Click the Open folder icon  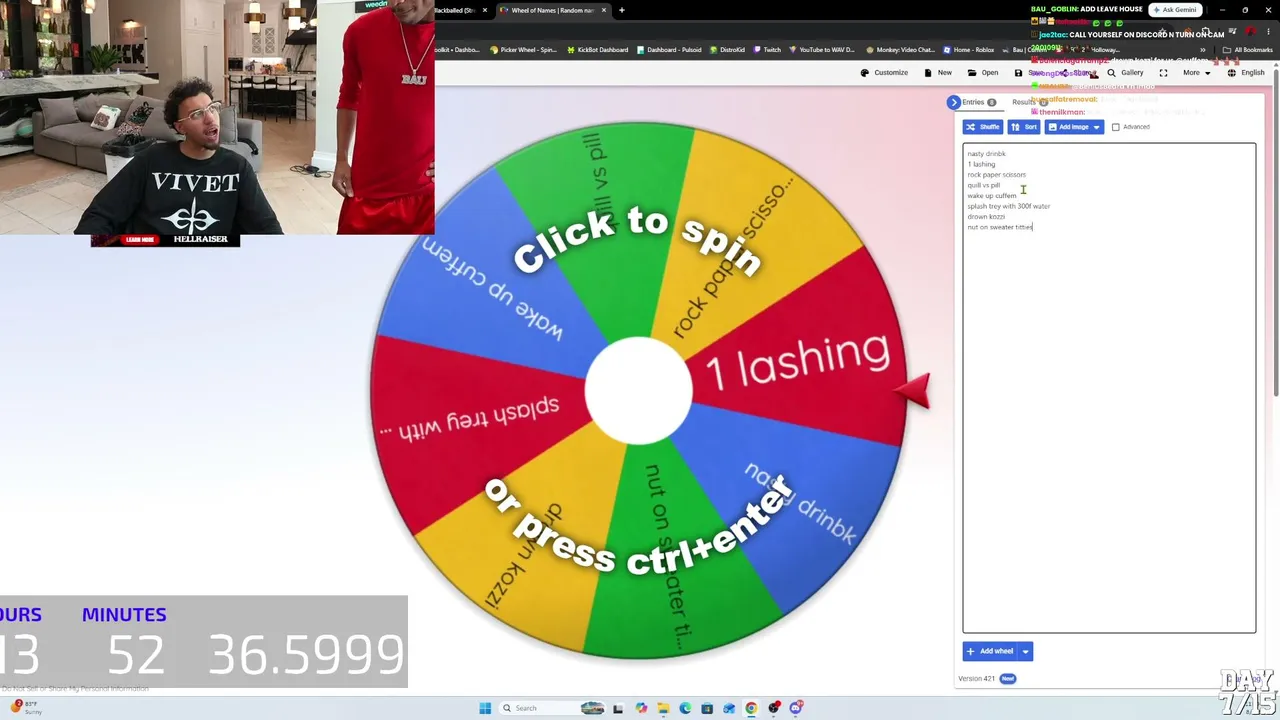972,73
